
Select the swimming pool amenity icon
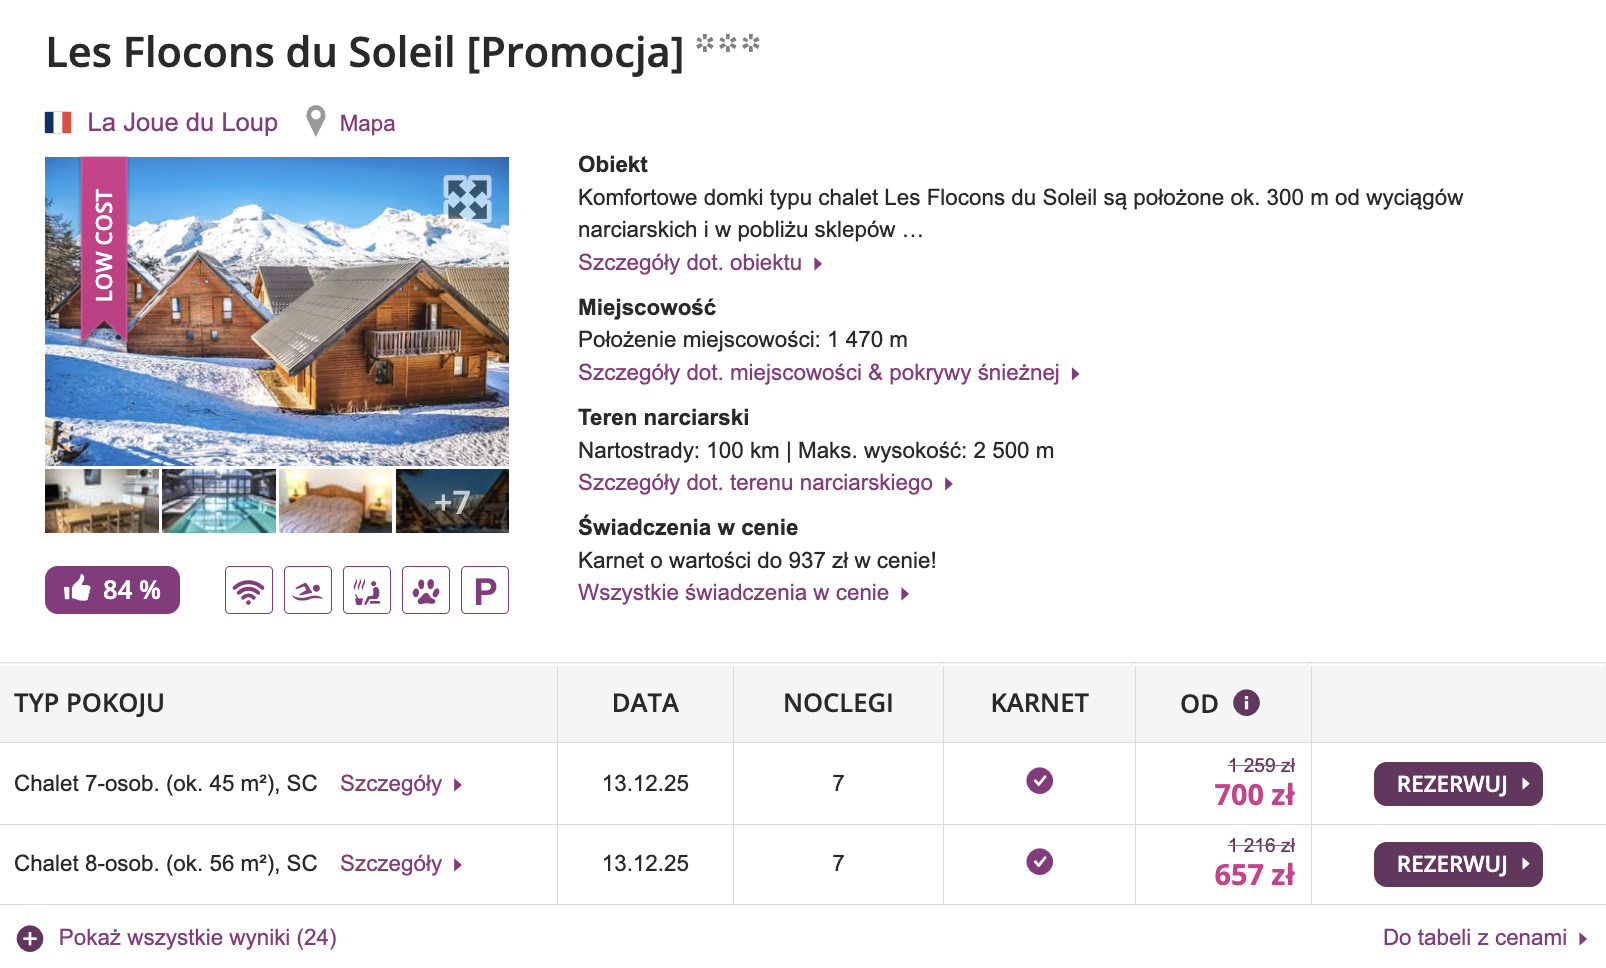pos(307,590)
